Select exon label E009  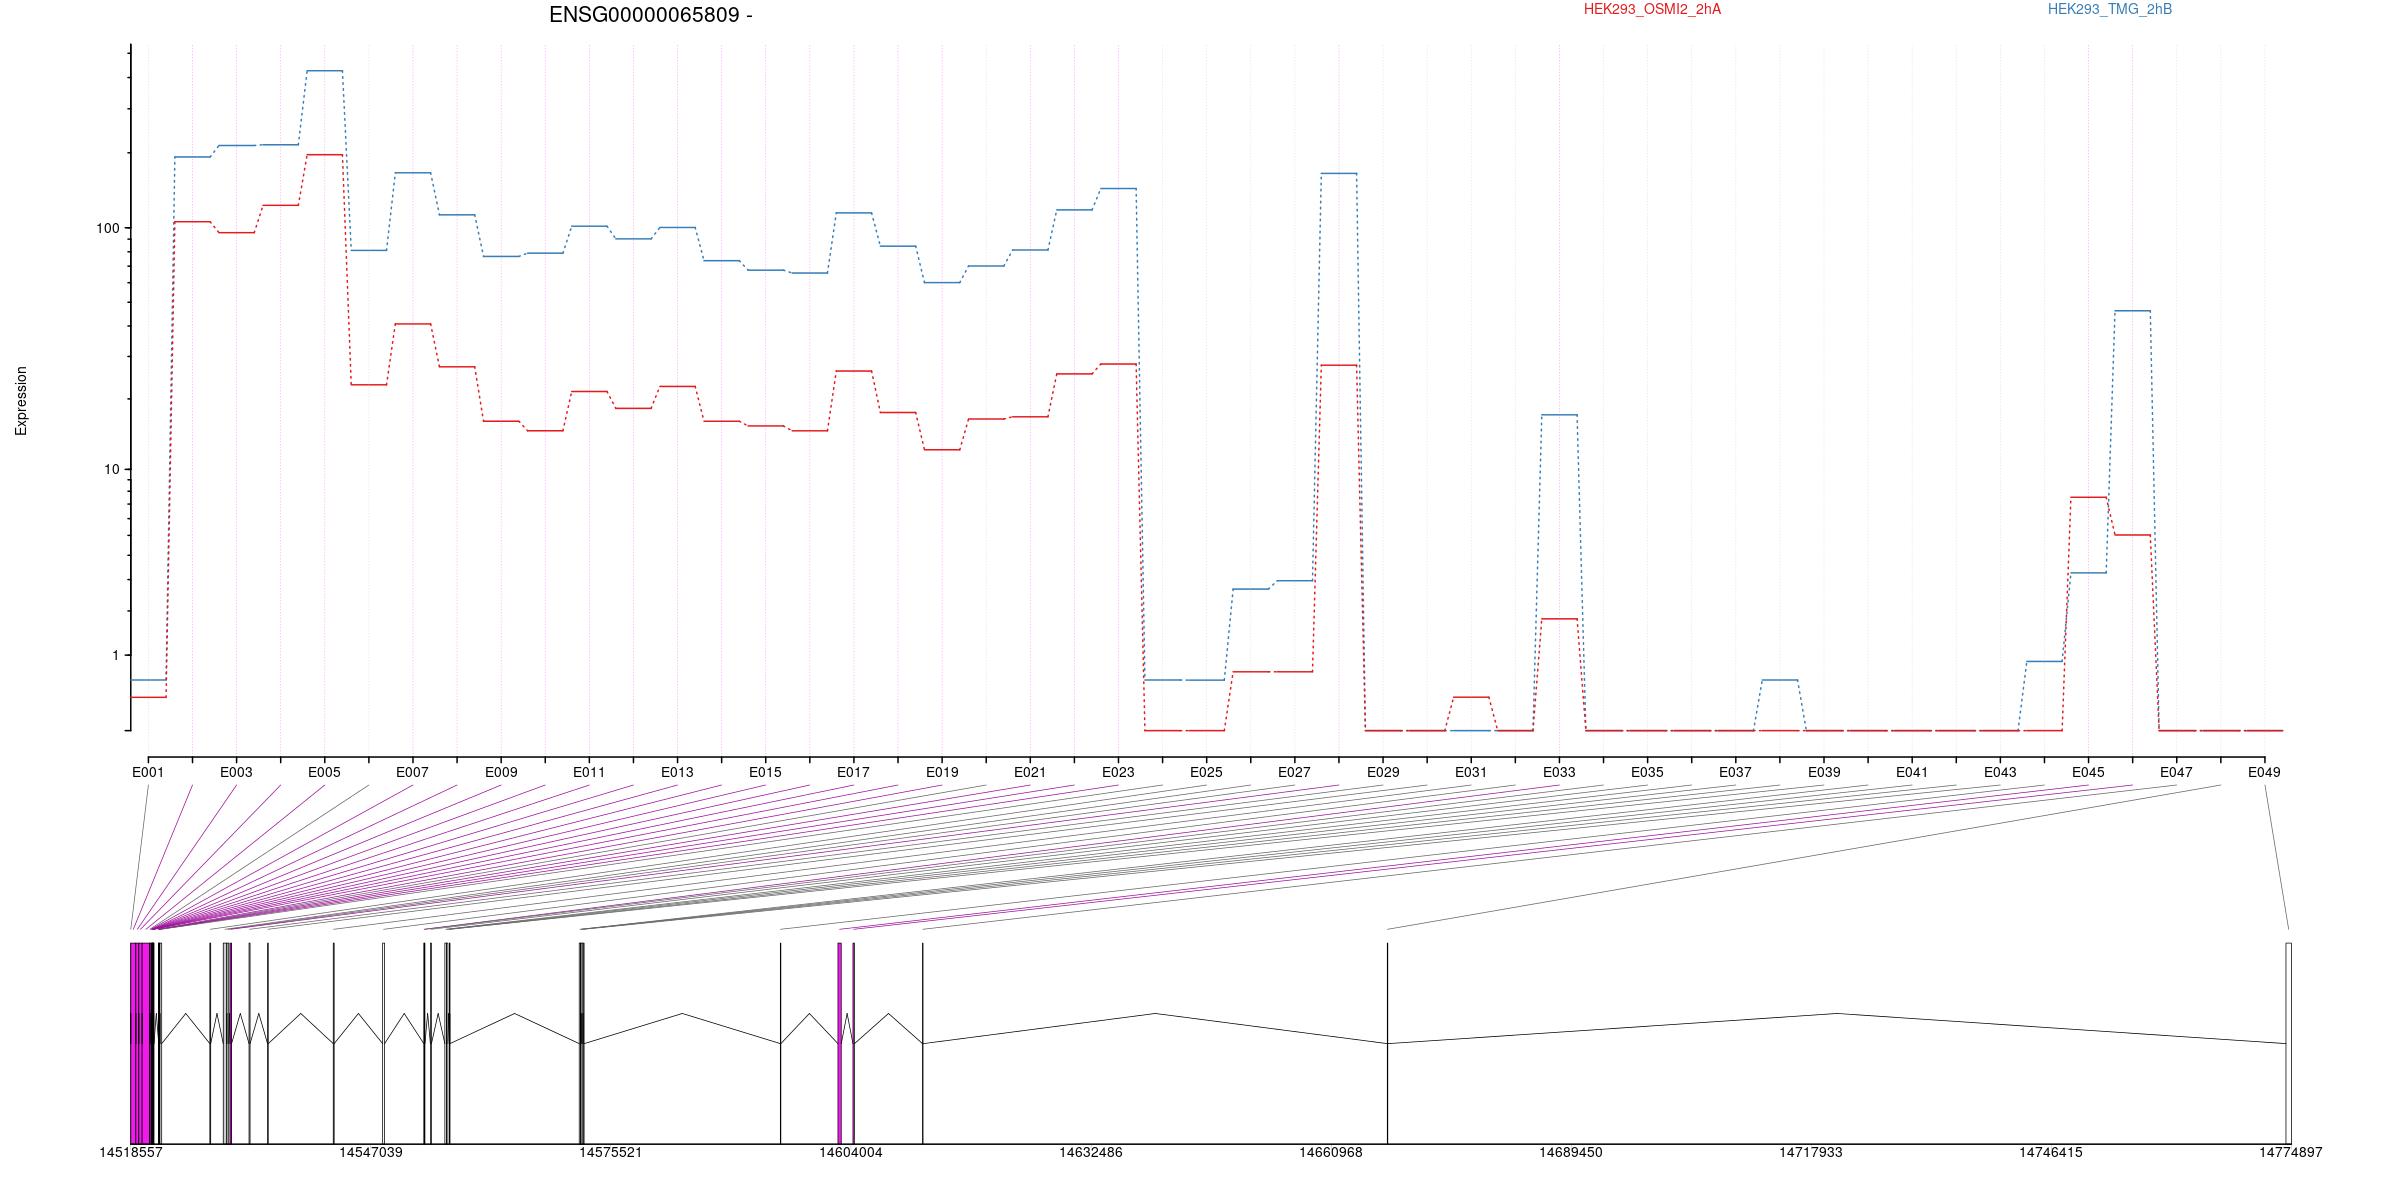[501, 772]
